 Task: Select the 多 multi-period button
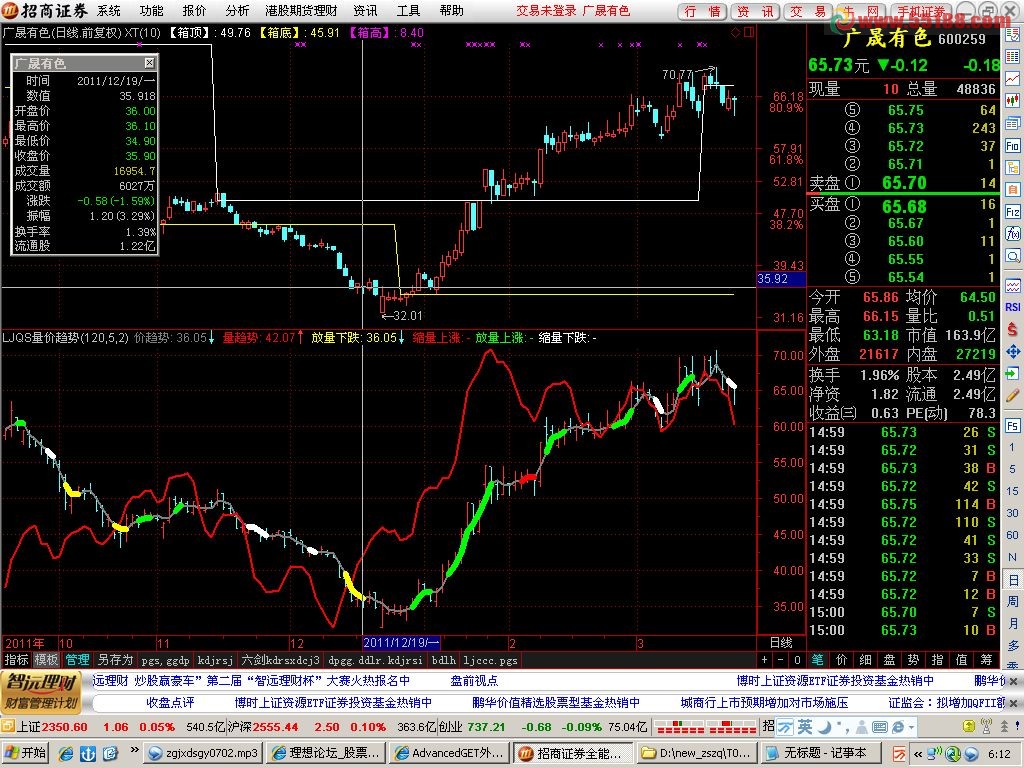tap(1013, 645)
